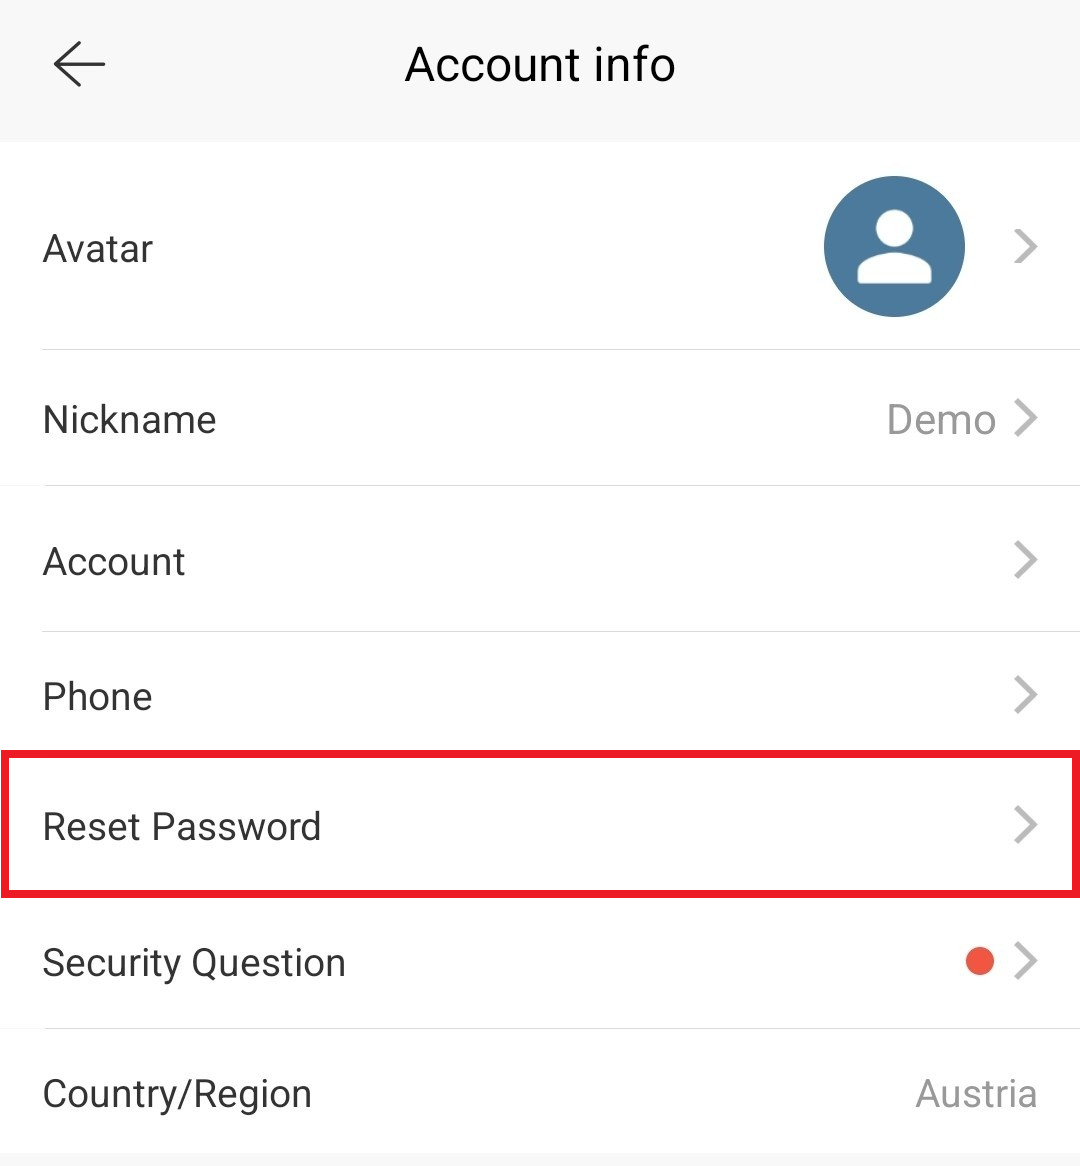Tap the Country/Region label
Image resolution: width=1080 pixels, height=1166 pixels.
177,1095
